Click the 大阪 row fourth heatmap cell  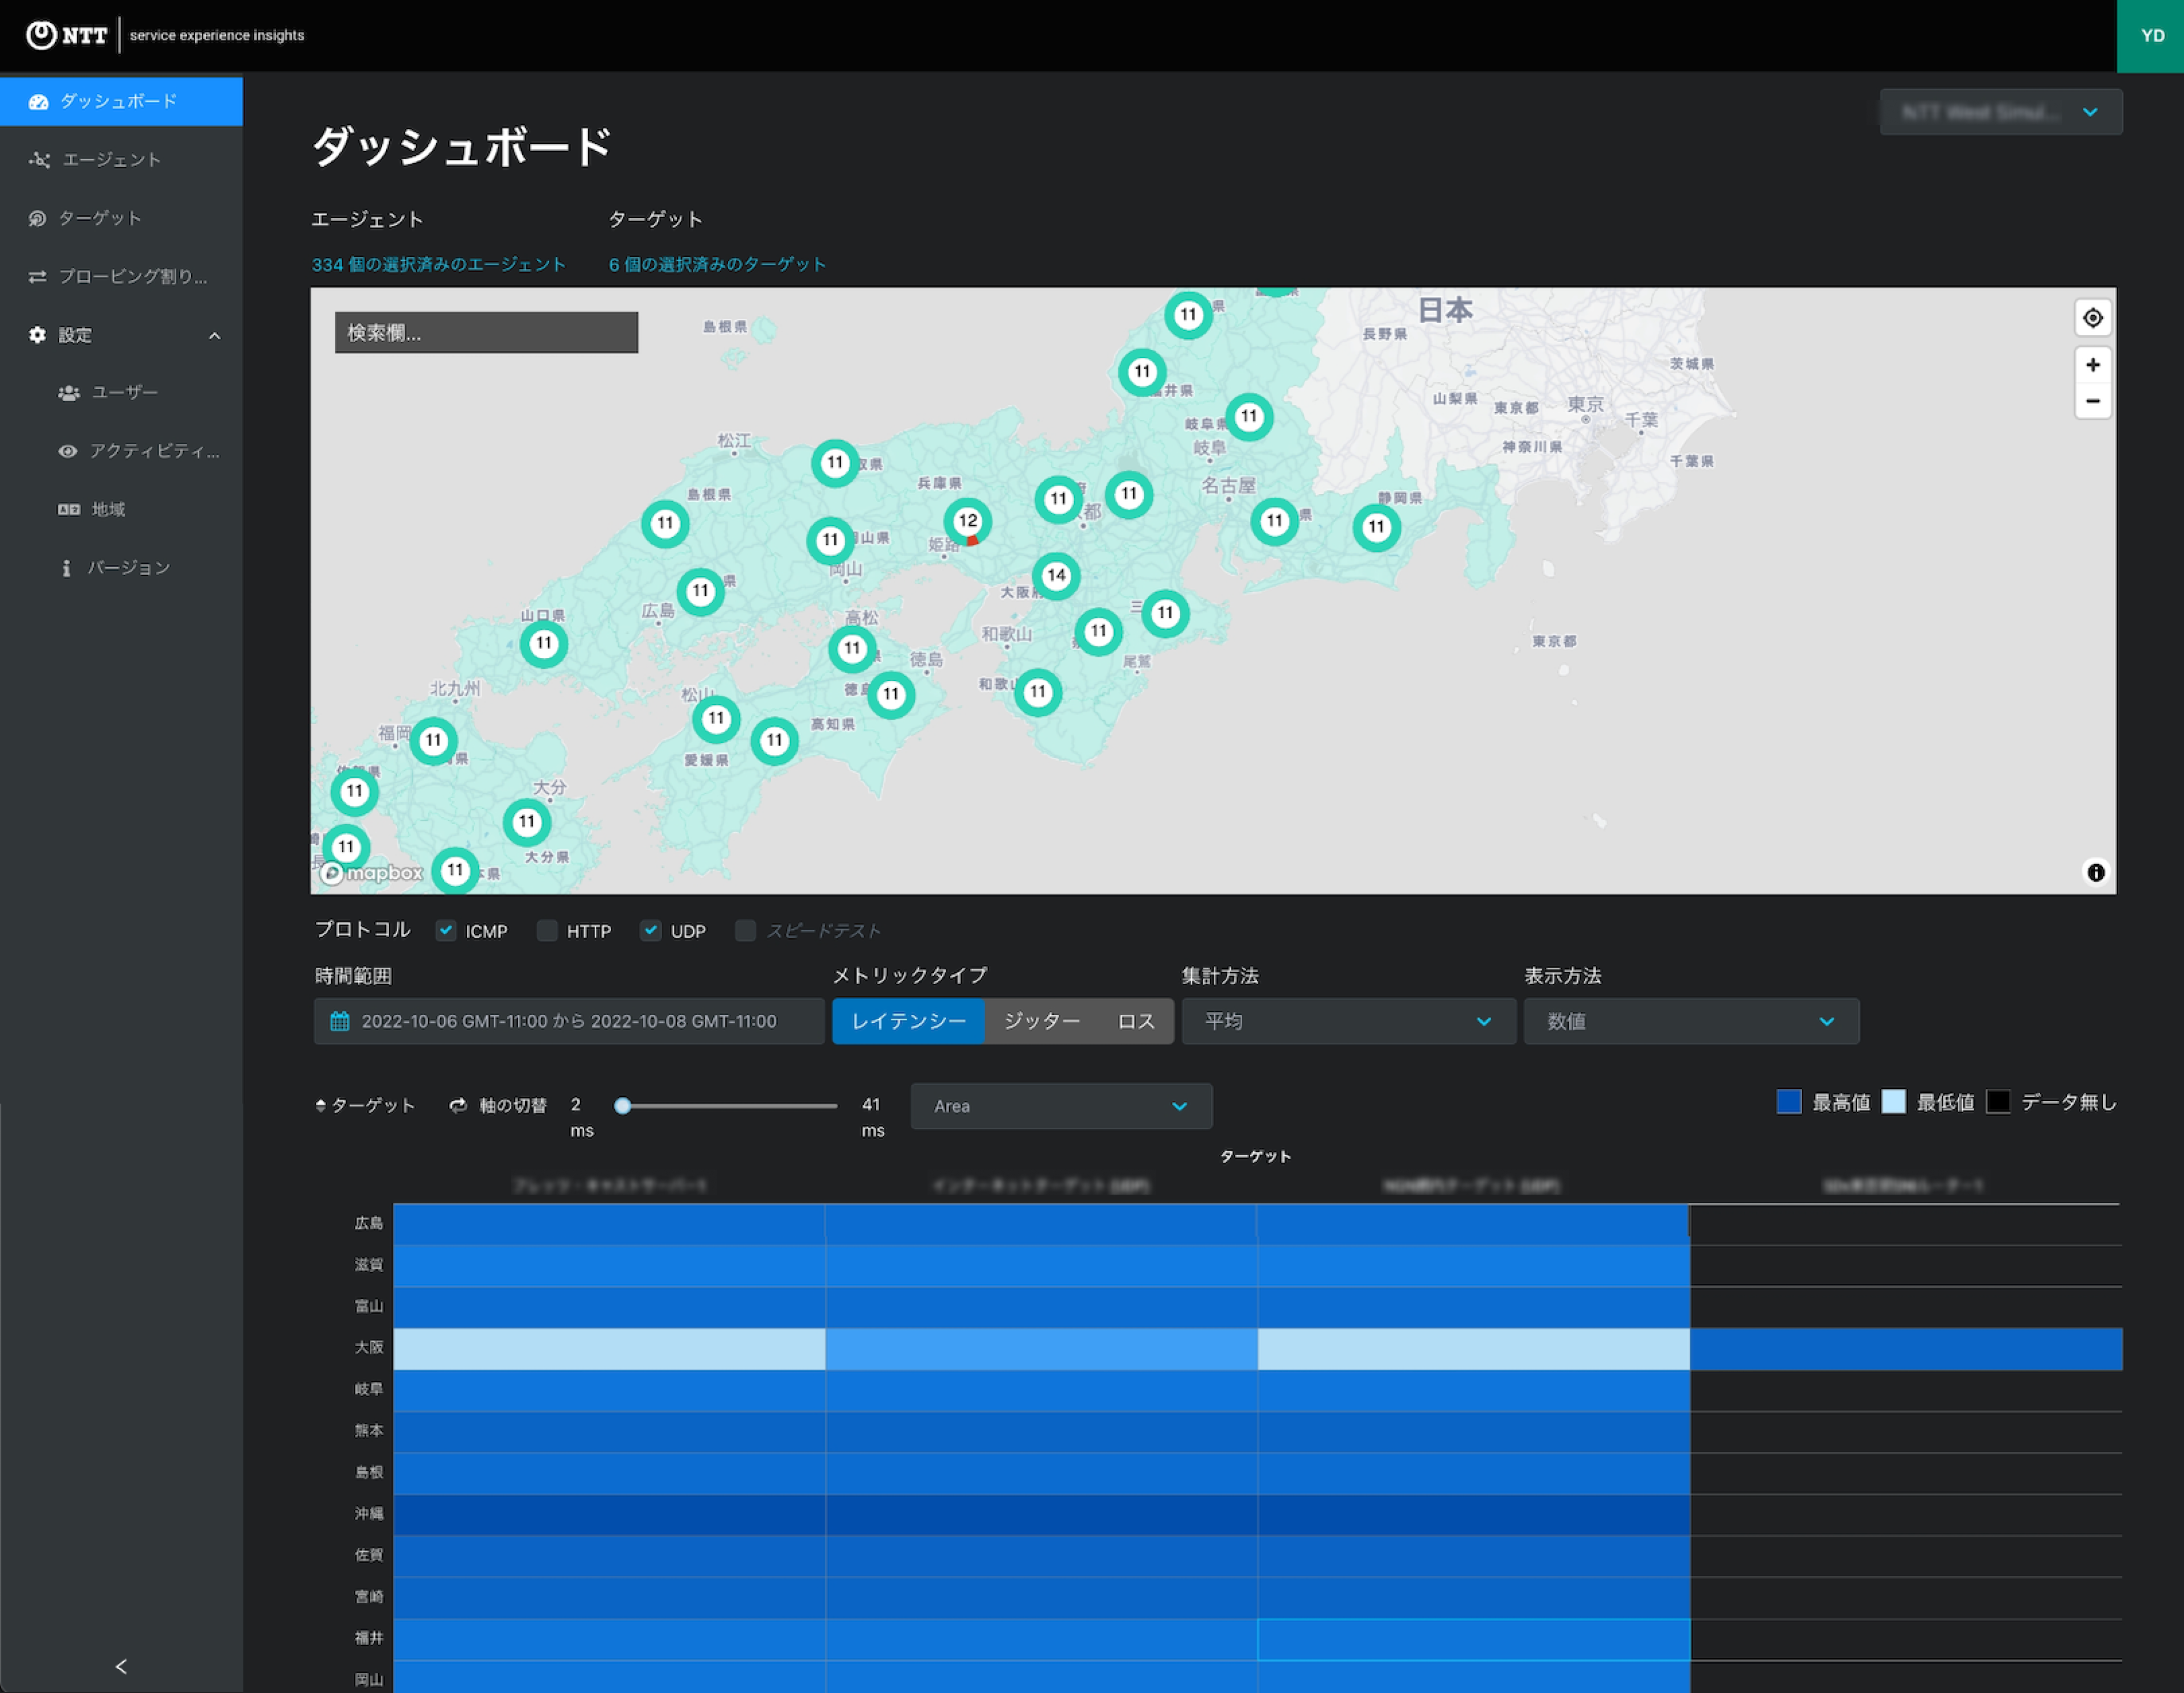tap(1906, 1348)
